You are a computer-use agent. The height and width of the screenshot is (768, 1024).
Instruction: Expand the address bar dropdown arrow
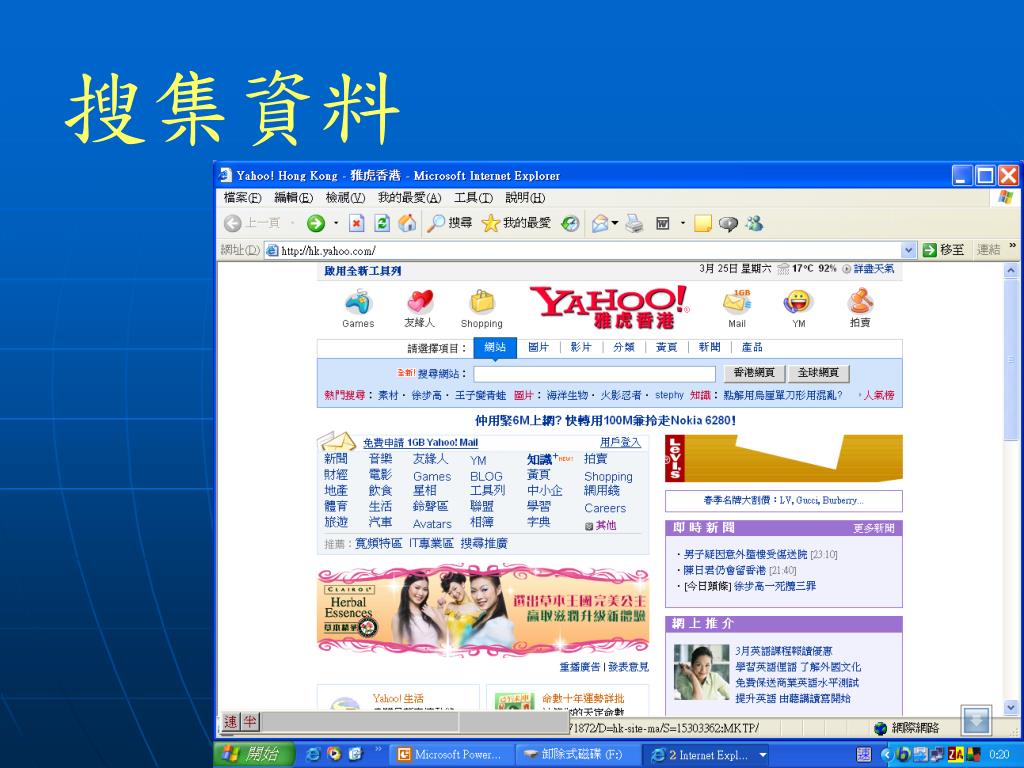tap(908, 250)
